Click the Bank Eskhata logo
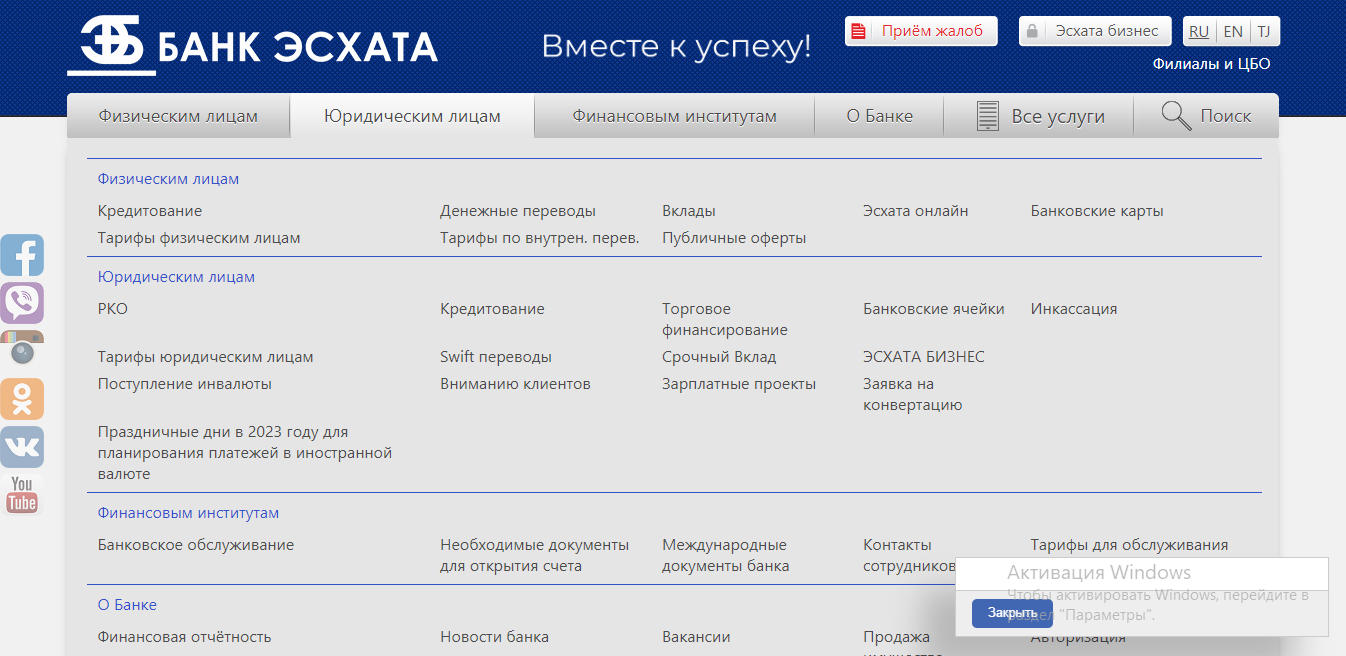This screenshot has height=656, width=1346. point(252,46)
